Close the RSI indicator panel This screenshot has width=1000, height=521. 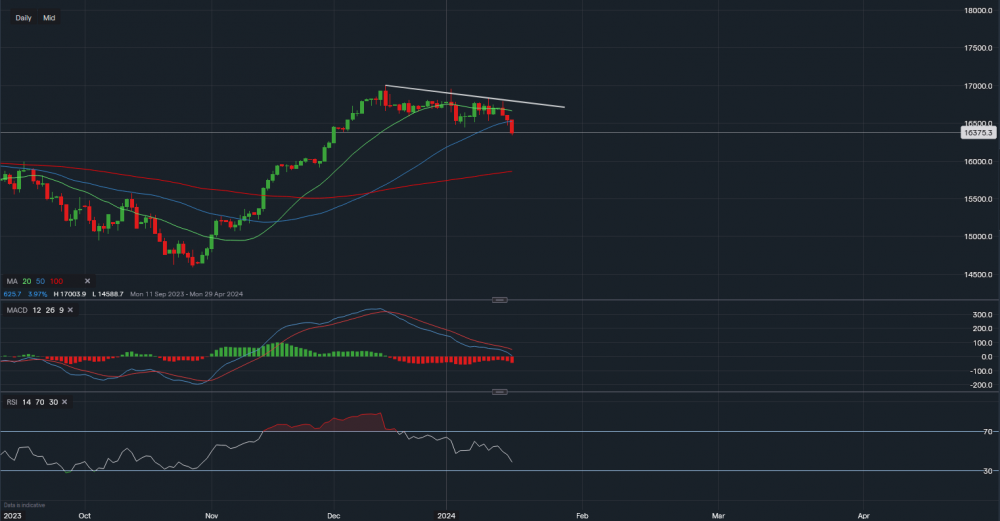coord(65,401)
